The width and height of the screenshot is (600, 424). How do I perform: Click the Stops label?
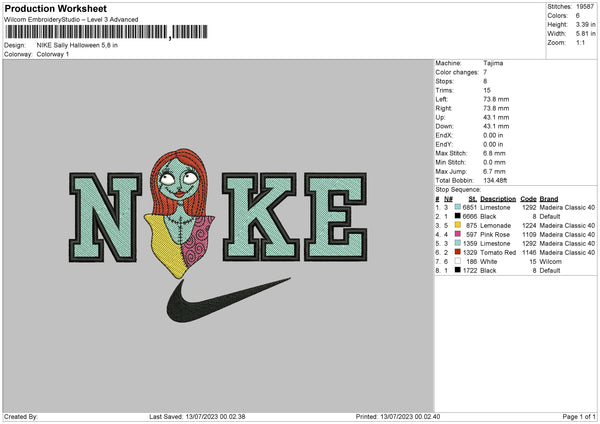444,81
